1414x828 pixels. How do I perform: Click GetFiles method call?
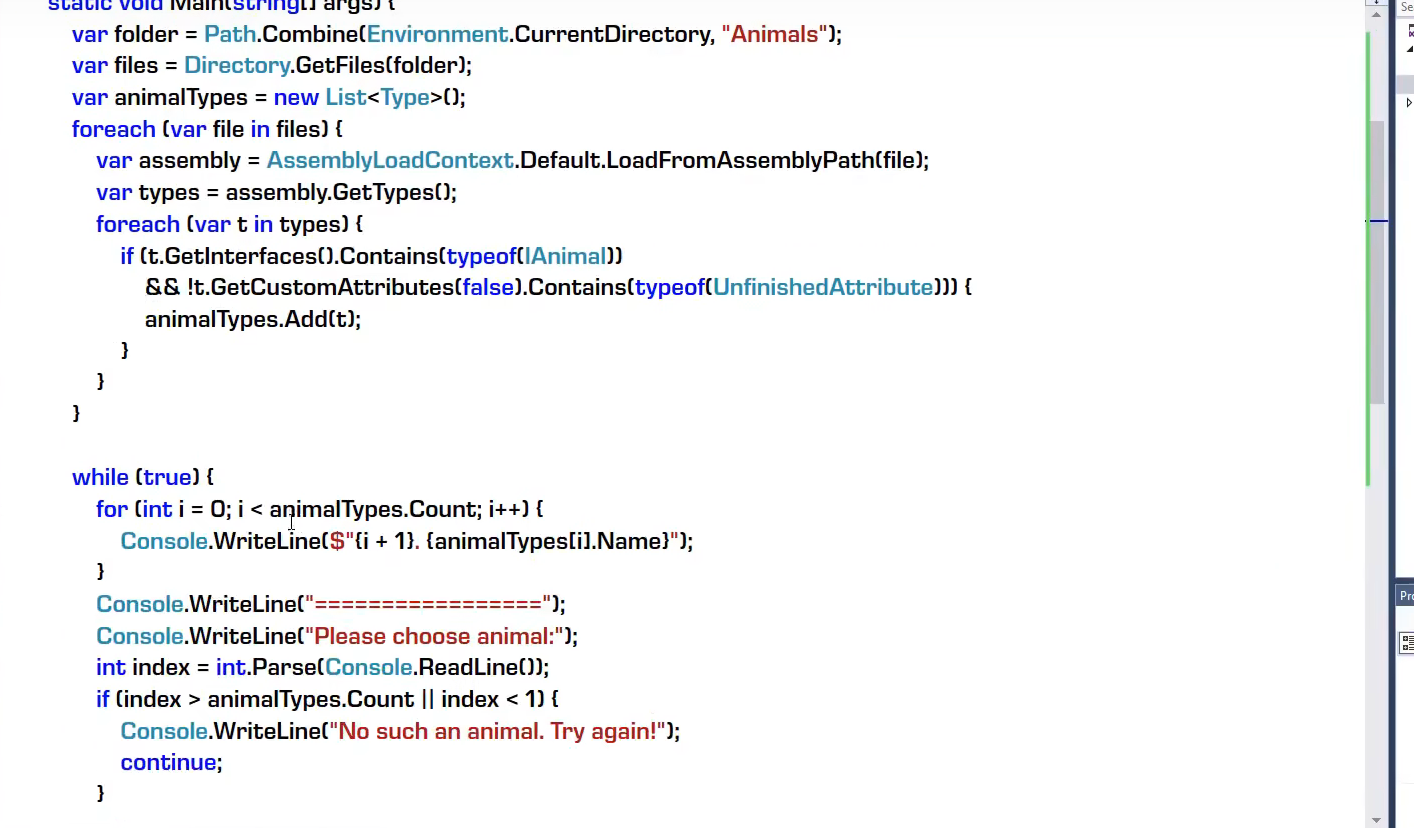(x=340, y=65)
